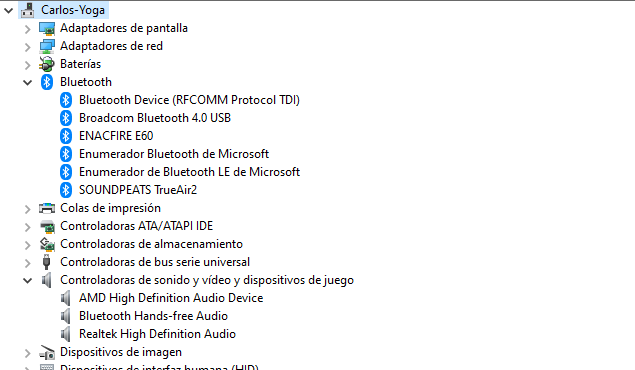Collapse the Bluetooth category
Image resolution: width=635 pixels, height=370 pixels.
(x=27, y=83)
